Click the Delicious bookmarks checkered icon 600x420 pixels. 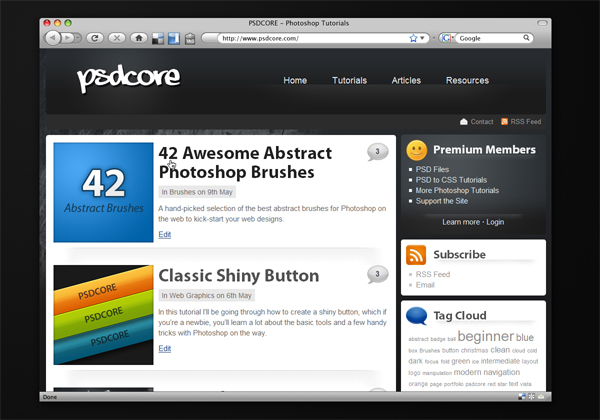coord(158,38)
